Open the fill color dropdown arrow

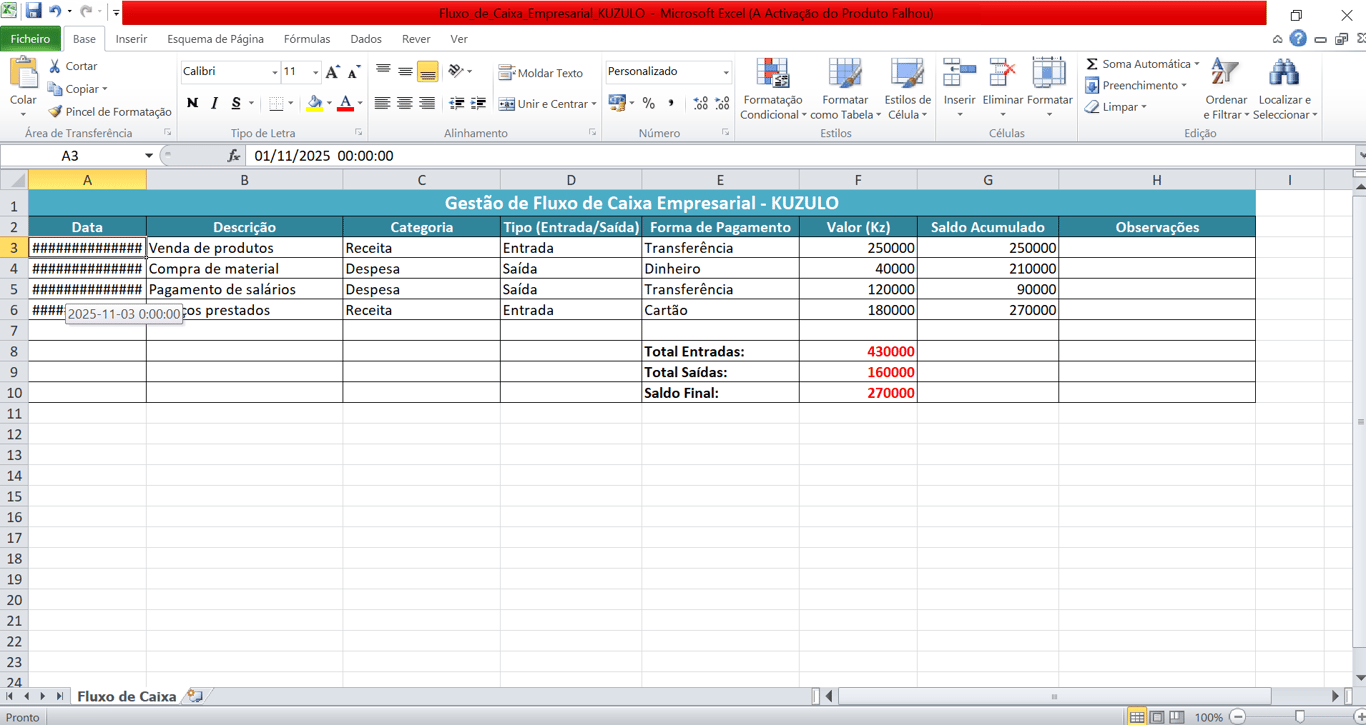(329, 103)
